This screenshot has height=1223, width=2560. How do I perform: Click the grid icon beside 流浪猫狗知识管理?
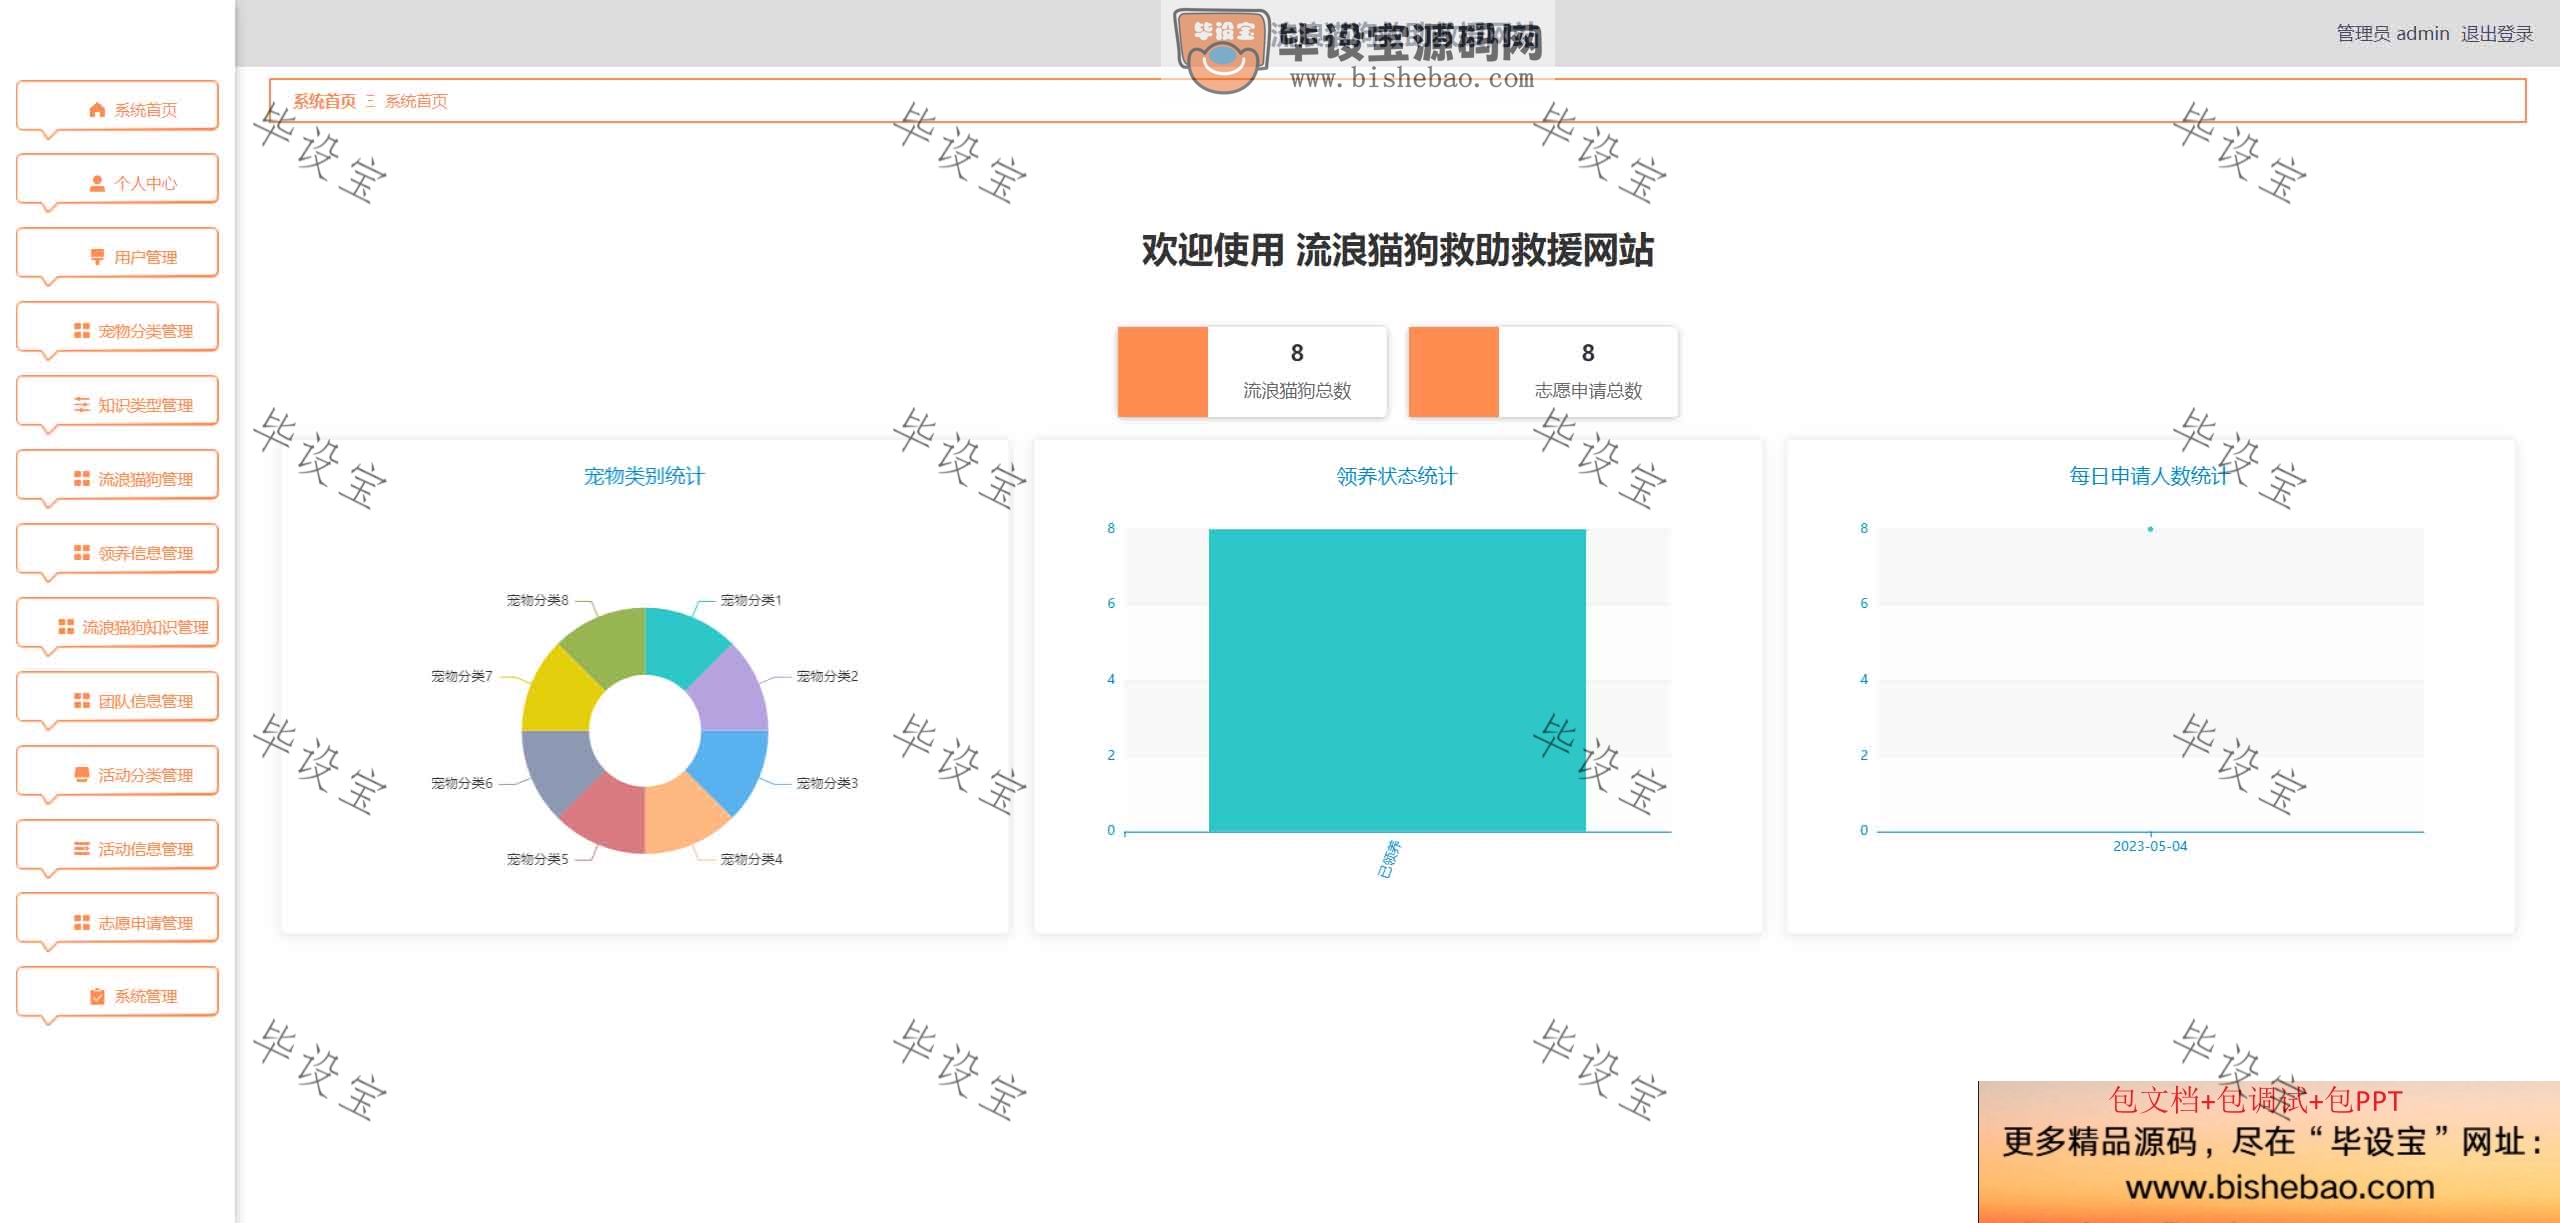(x=66, y=627)
